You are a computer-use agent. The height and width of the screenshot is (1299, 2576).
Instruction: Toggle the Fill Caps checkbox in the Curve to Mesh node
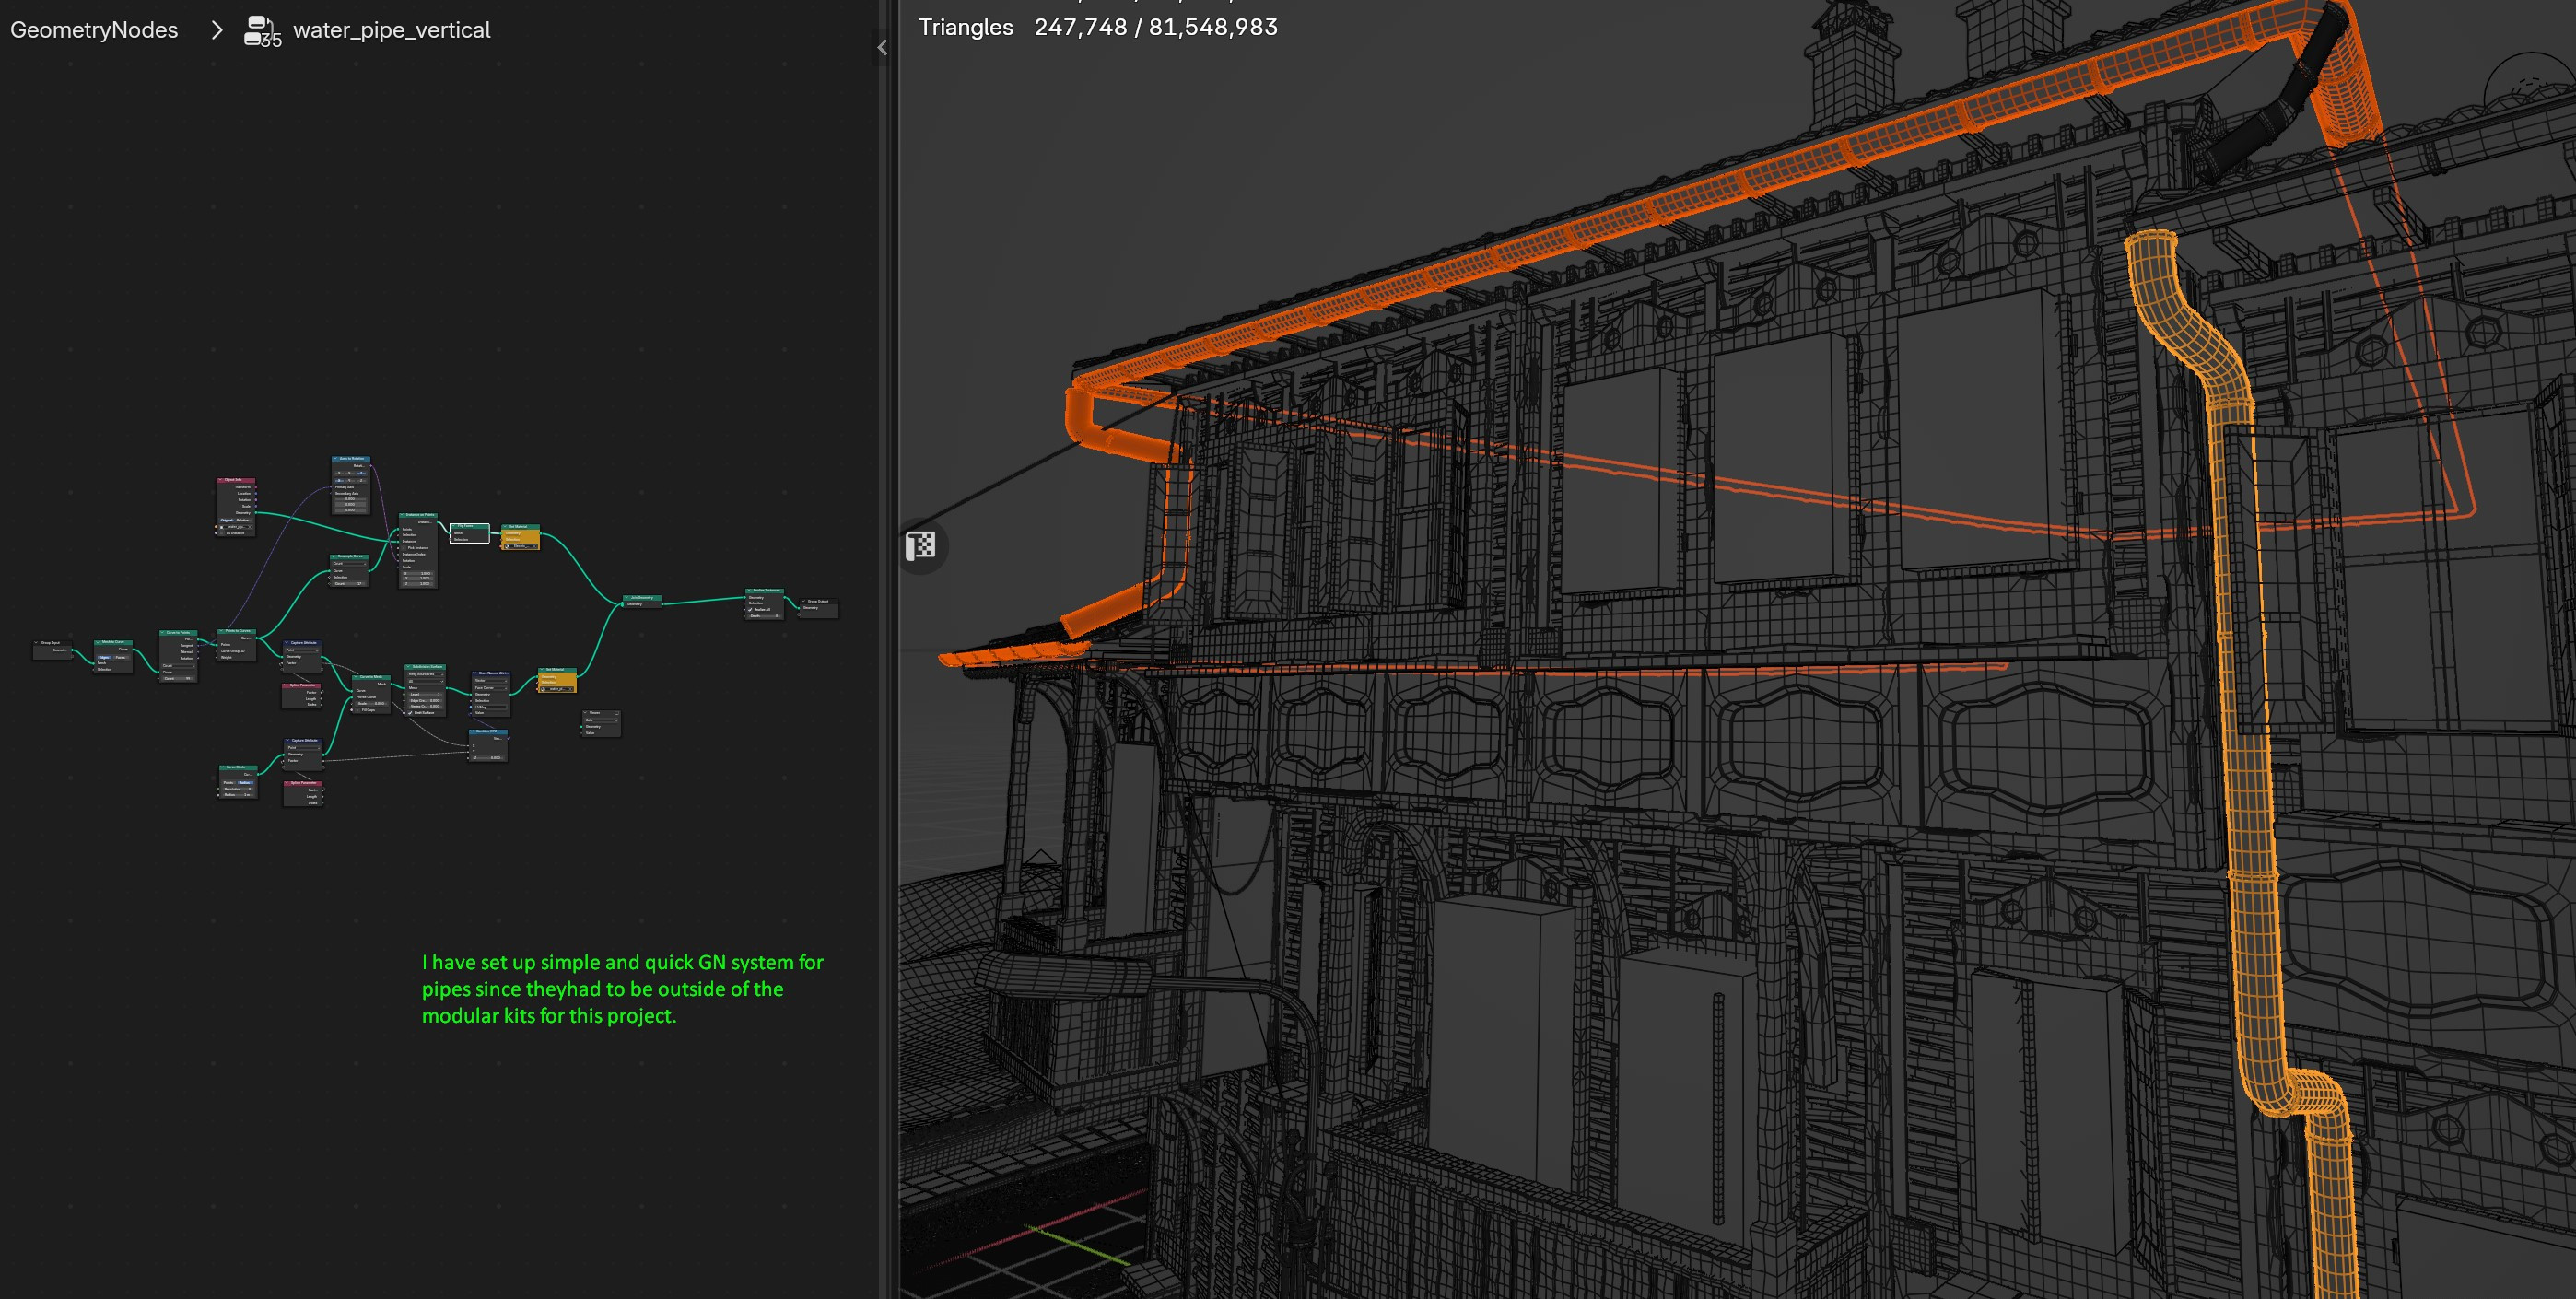pos(357,713)
